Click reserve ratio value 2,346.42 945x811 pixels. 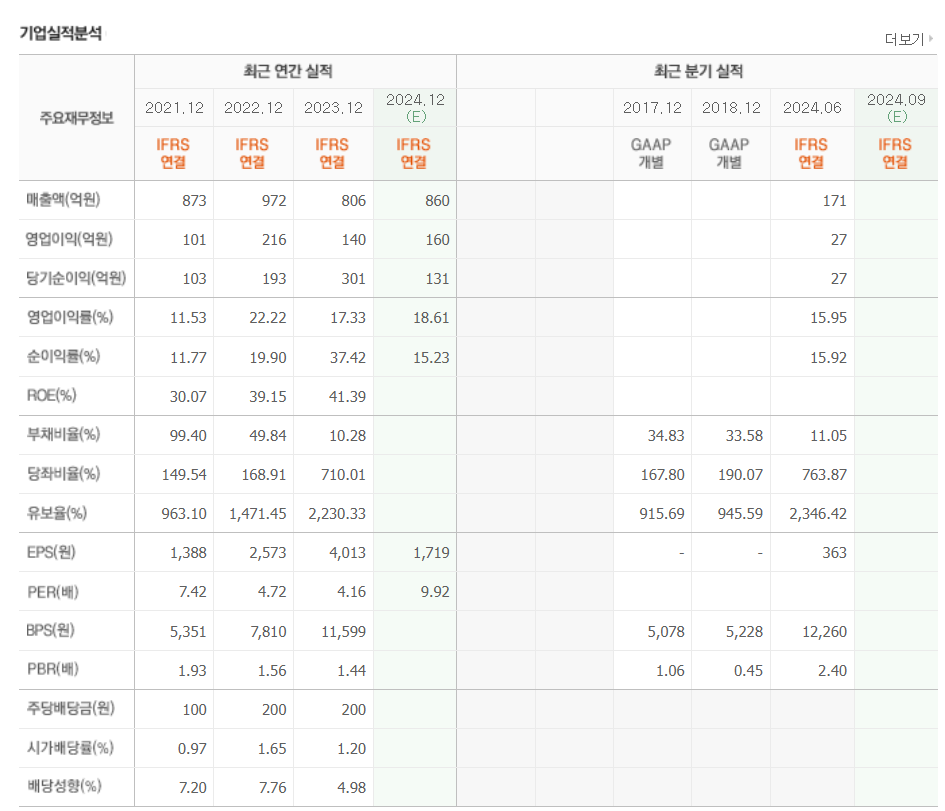pos(818,514)
